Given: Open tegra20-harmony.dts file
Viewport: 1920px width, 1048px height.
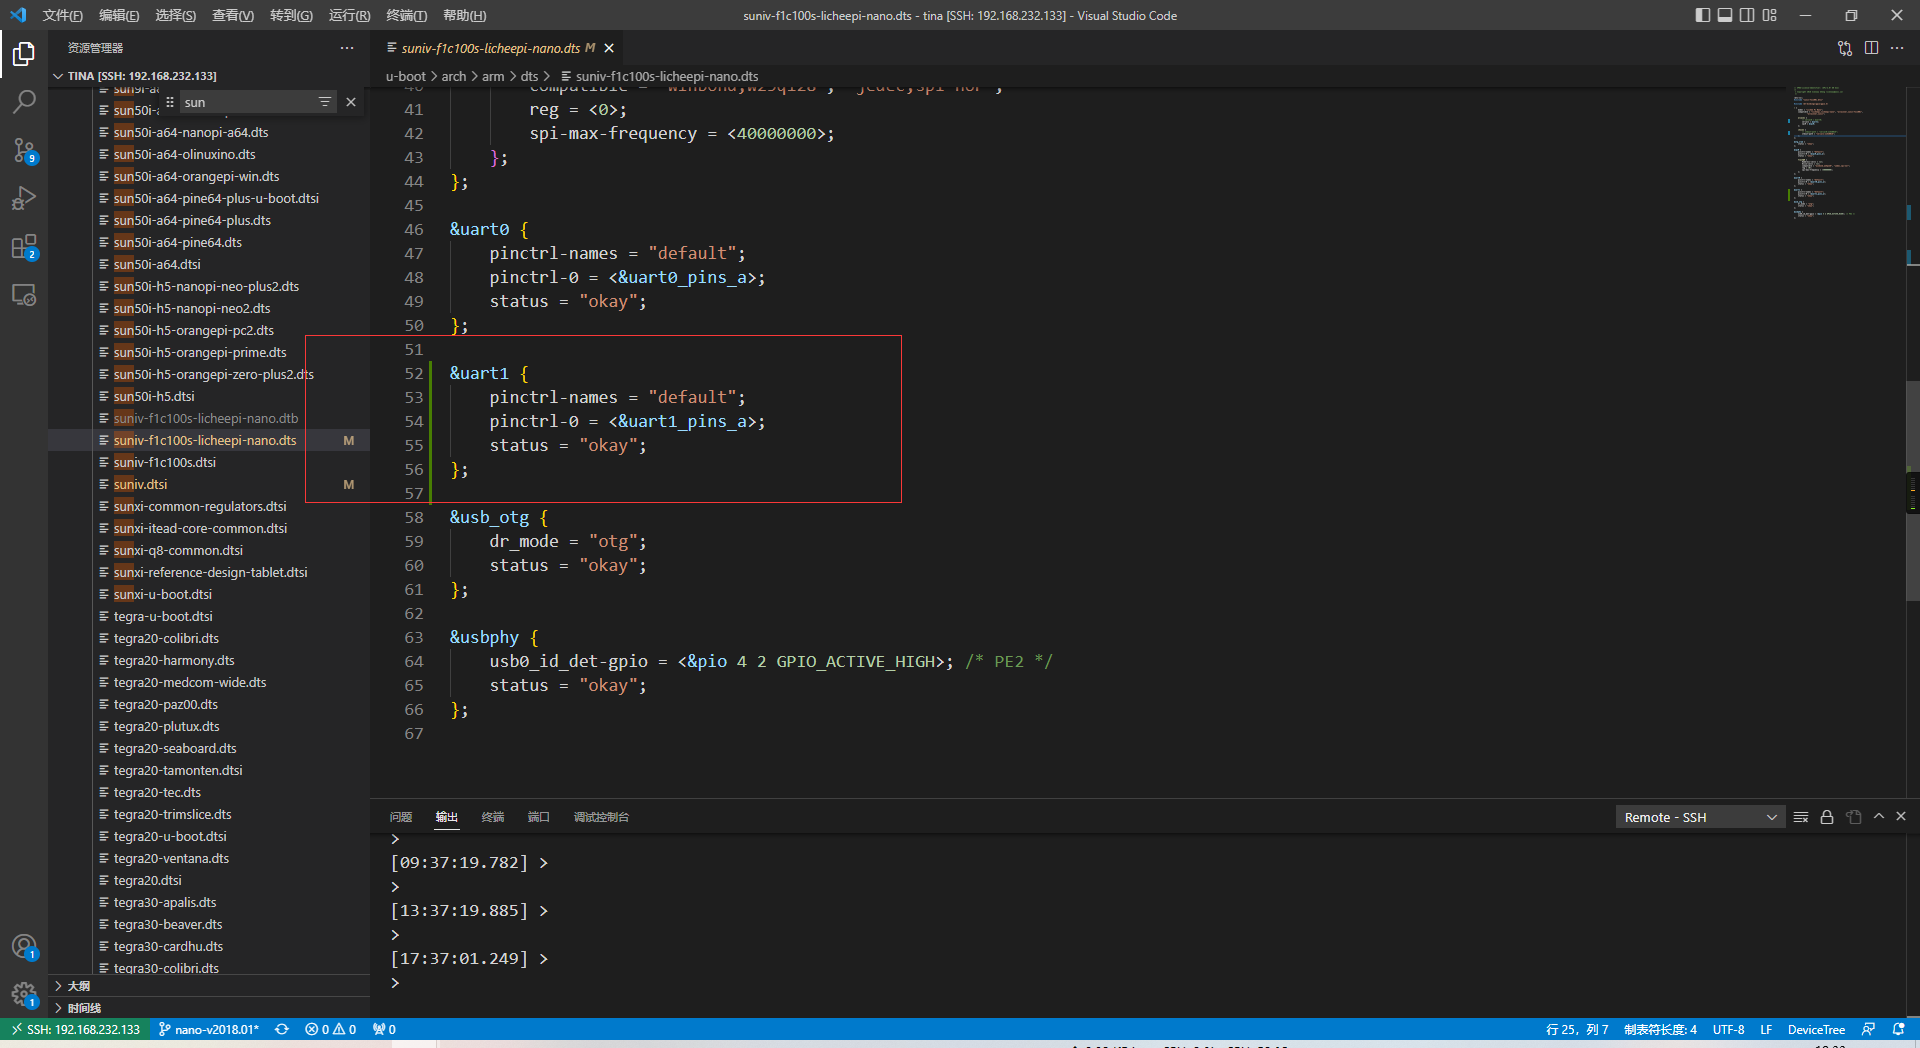Looking at the screenshot, I should tap(174, 660).
